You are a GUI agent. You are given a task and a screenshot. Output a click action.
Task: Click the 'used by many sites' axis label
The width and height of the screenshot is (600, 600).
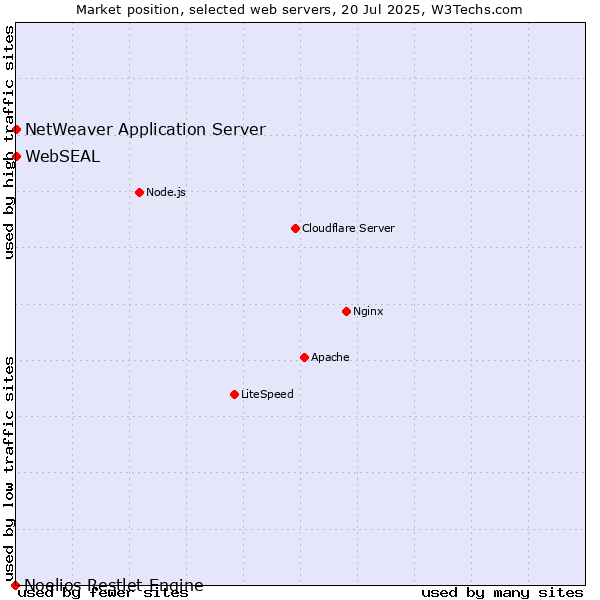pyautogui.click(x=502, y=593)
